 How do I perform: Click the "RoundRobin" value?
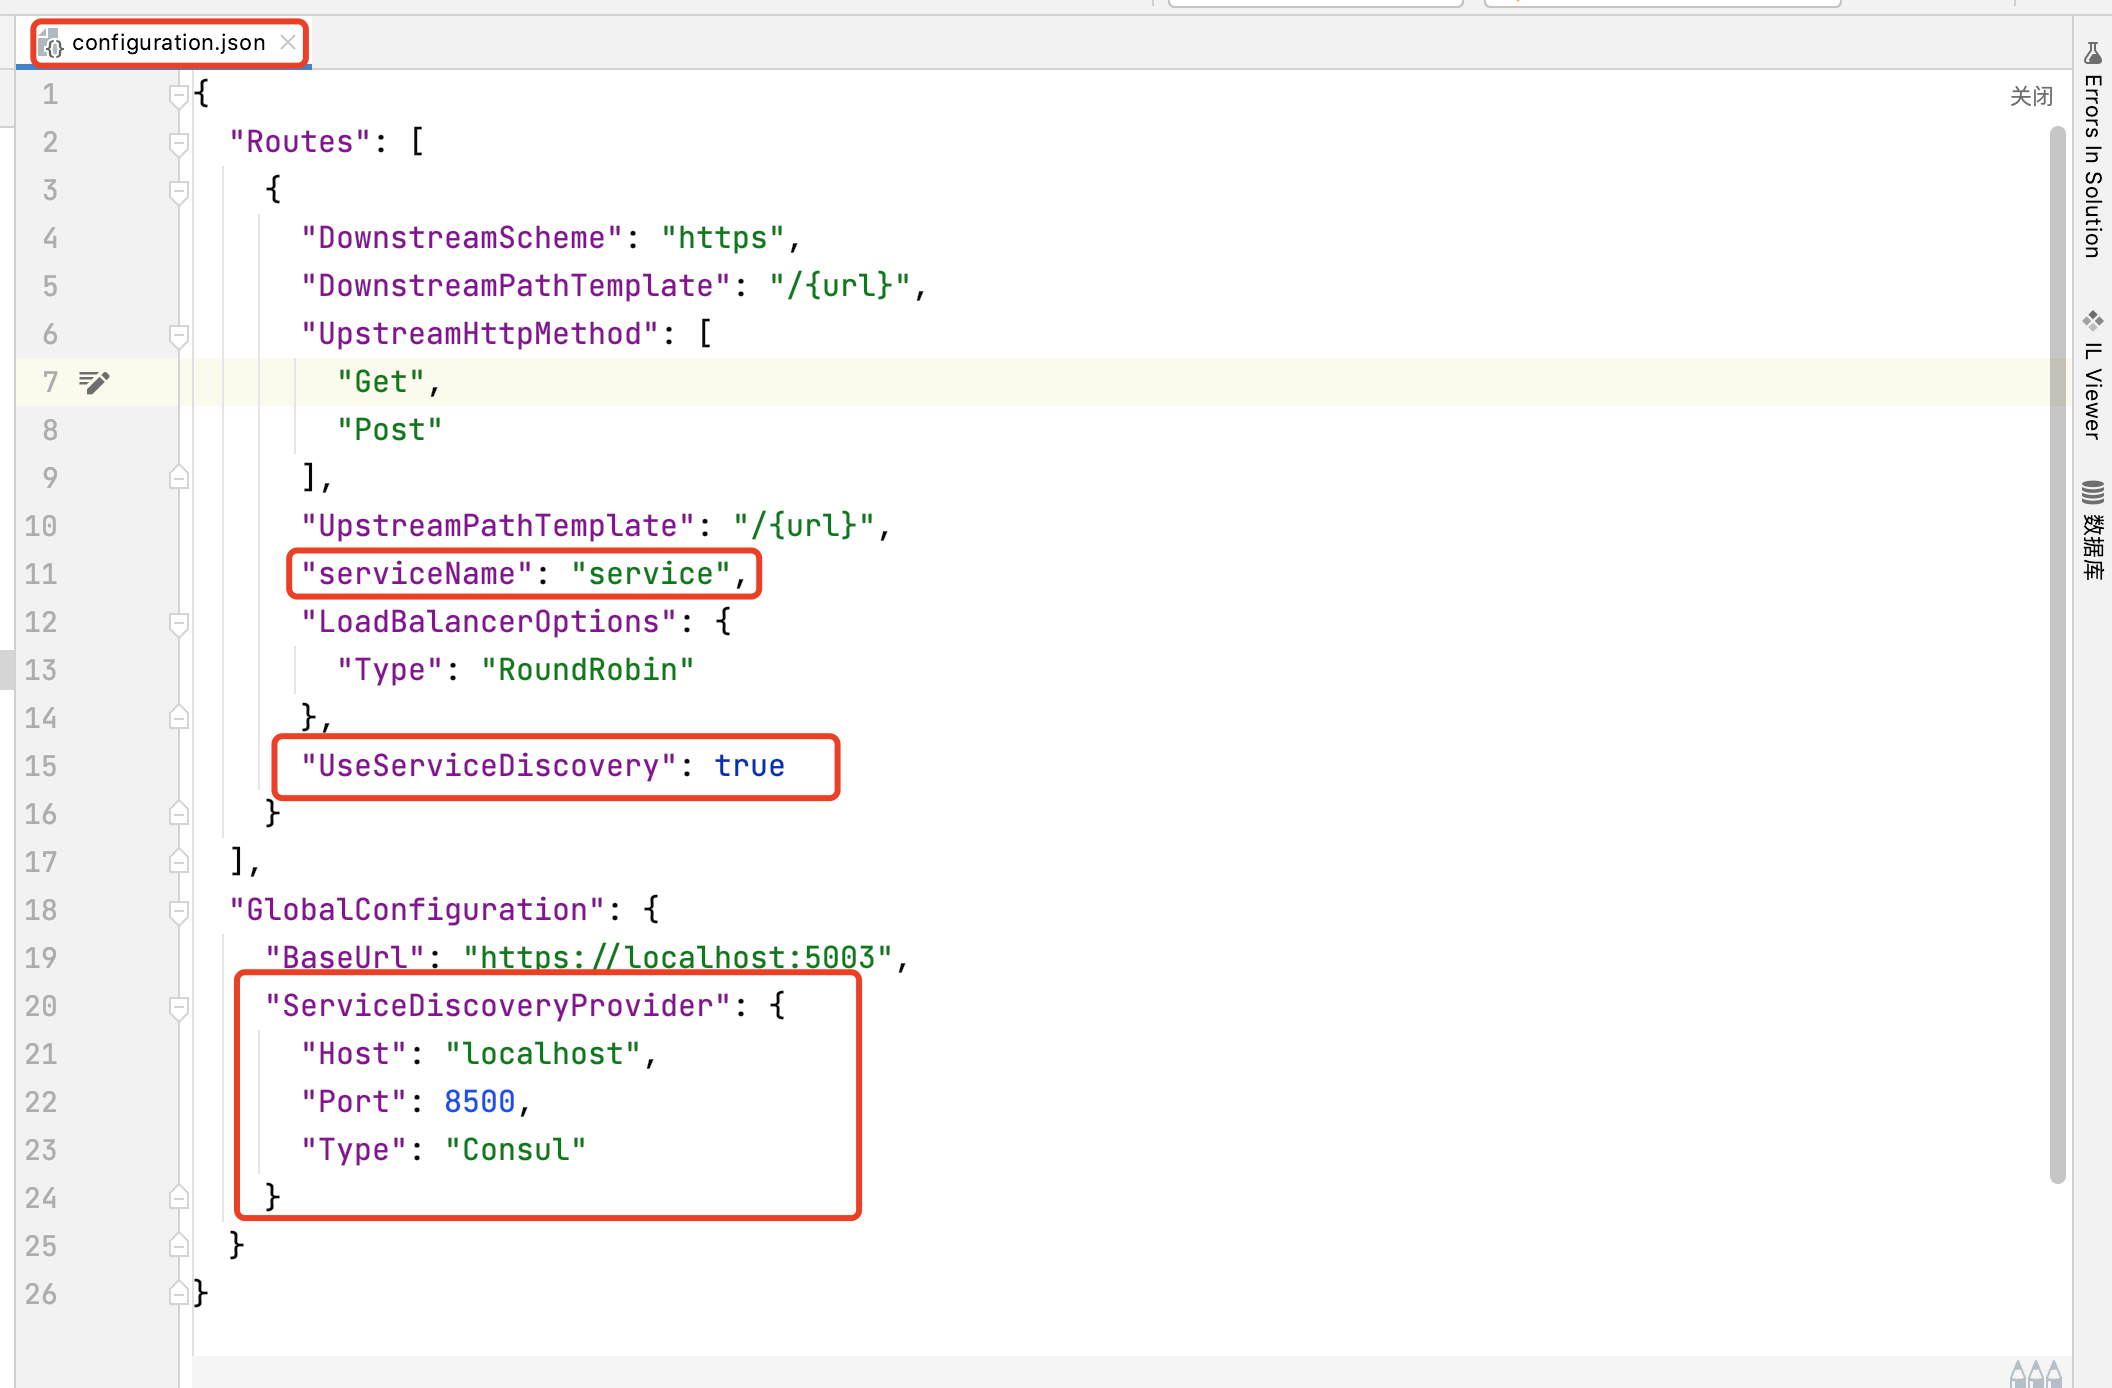(x=588, y=670)
